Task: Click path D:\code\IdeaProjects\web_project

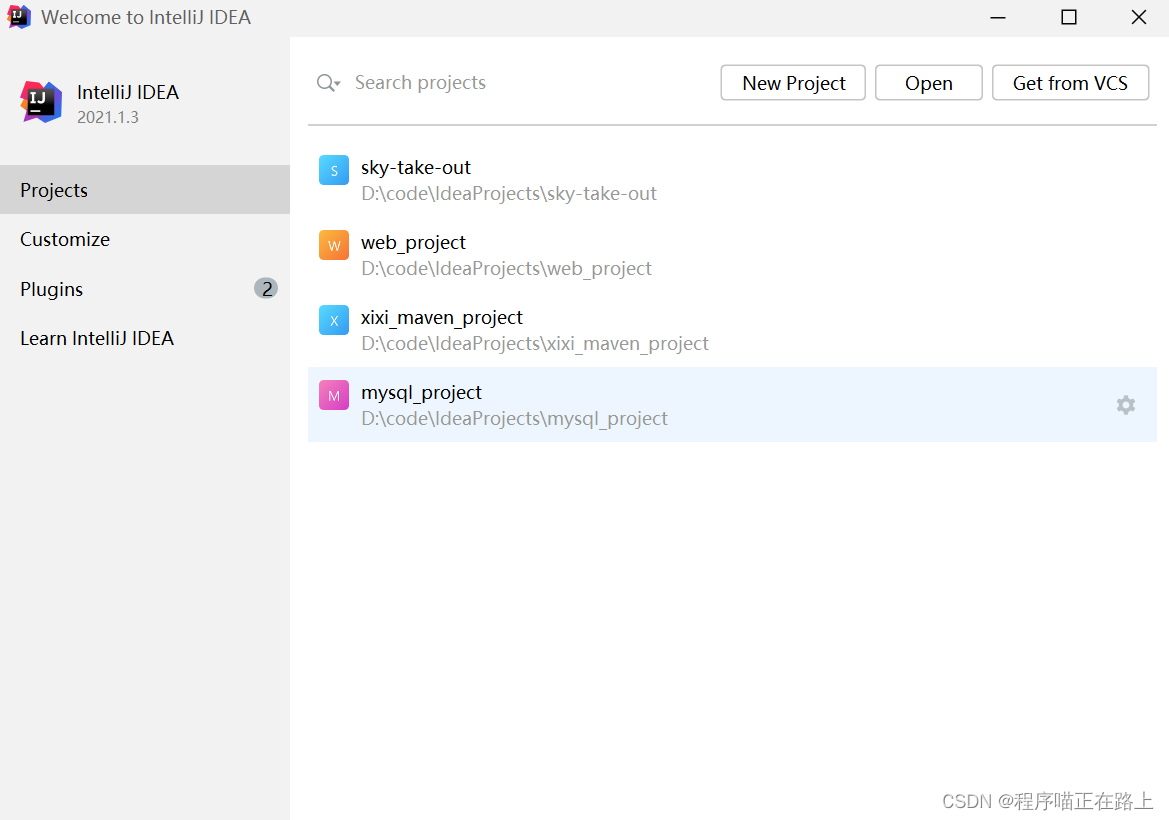Action: tap(506, 269)
